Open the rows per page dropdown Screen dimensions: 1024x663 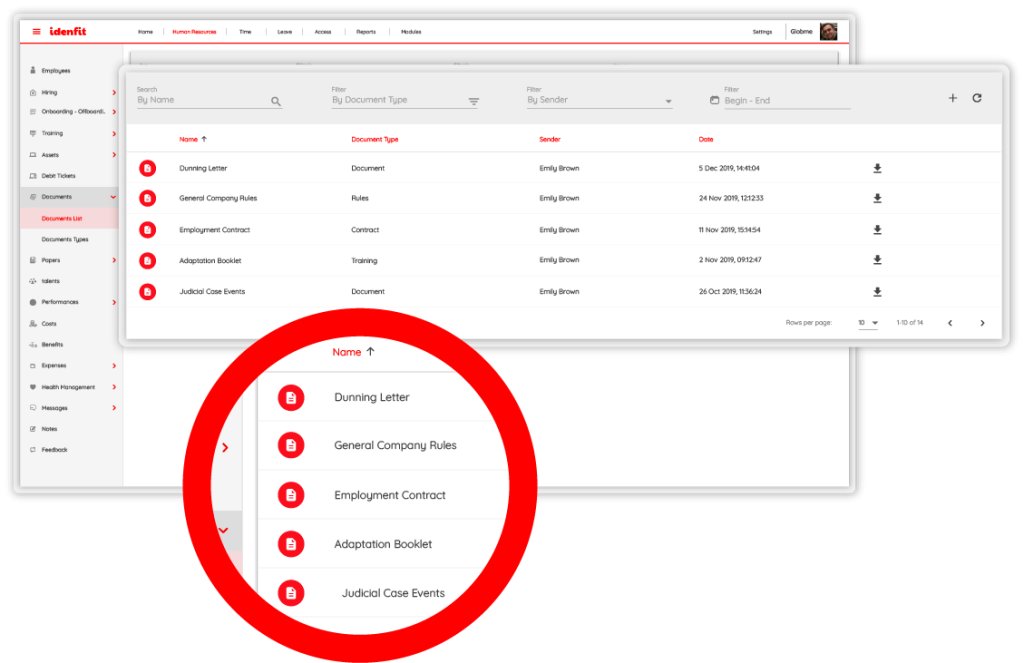(867, 323)
